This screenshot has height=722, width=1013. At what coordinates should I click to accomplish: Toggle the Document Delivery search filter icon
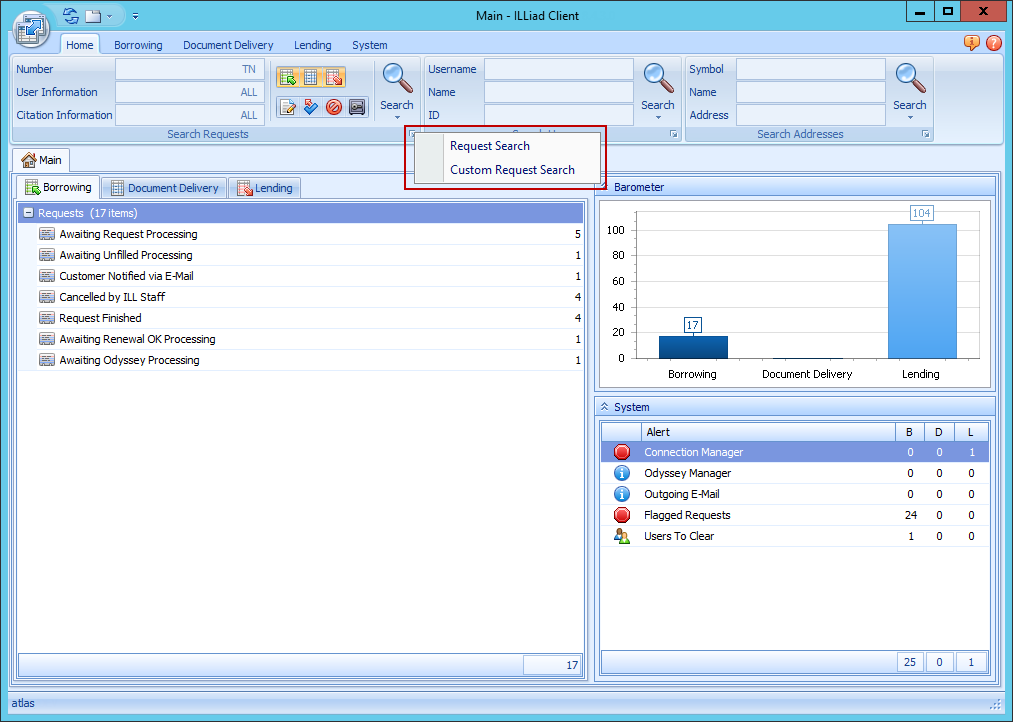tap(311, 77)
